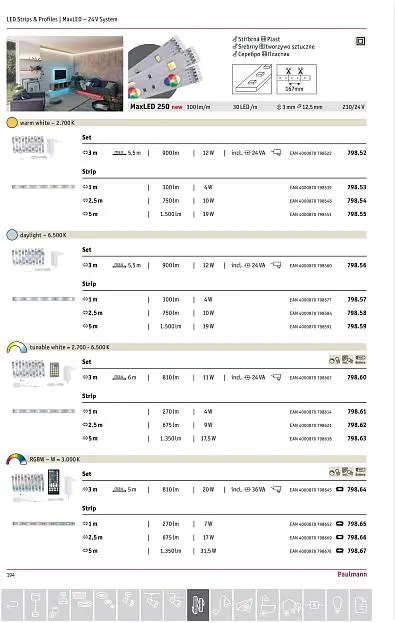Click the Paulmann brand name
This screenshot has height=623, width=395.
(352, 574)
